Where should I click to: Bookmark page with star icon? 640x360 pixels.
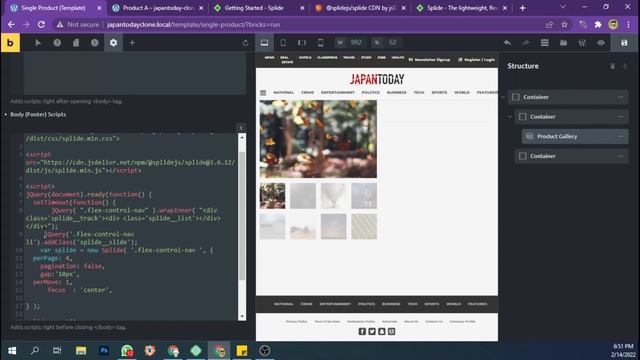tap(564, 24)
